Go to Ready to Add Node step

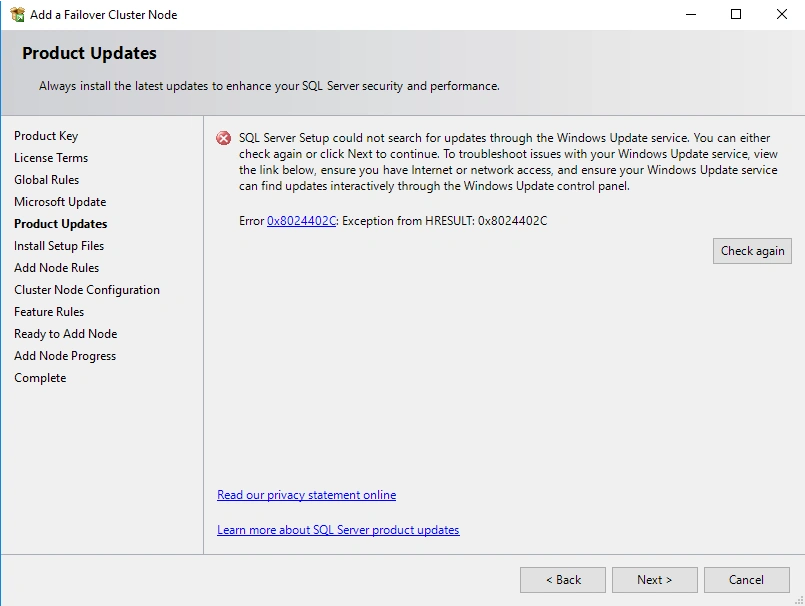click(66, 334)
